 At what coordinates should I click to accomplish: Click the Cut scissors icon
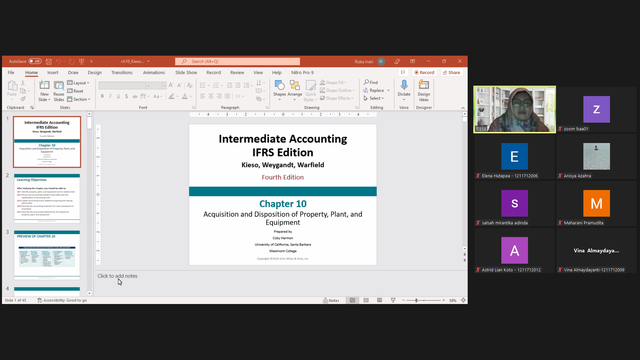[x=23, y=83]
